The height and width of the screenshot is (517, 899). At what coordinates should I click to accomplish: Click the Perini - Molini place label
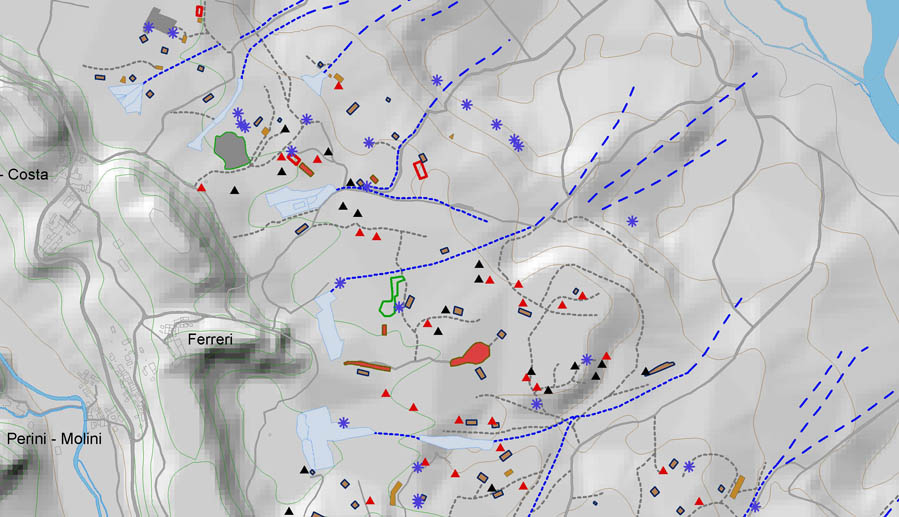point(54,439)
